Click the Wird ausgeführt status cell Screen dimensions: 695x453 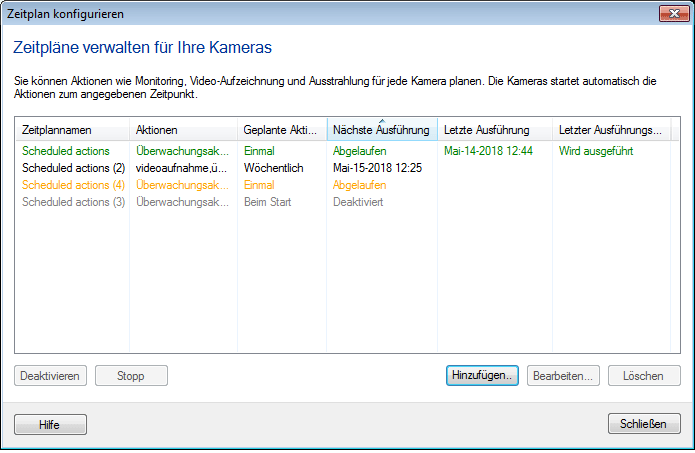598,151
